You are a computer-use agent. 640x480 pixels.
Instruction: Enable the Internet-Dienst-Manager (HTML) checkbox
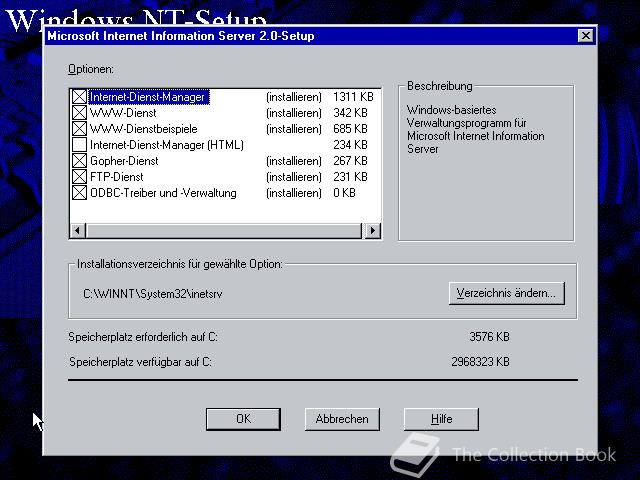(79, 144)
